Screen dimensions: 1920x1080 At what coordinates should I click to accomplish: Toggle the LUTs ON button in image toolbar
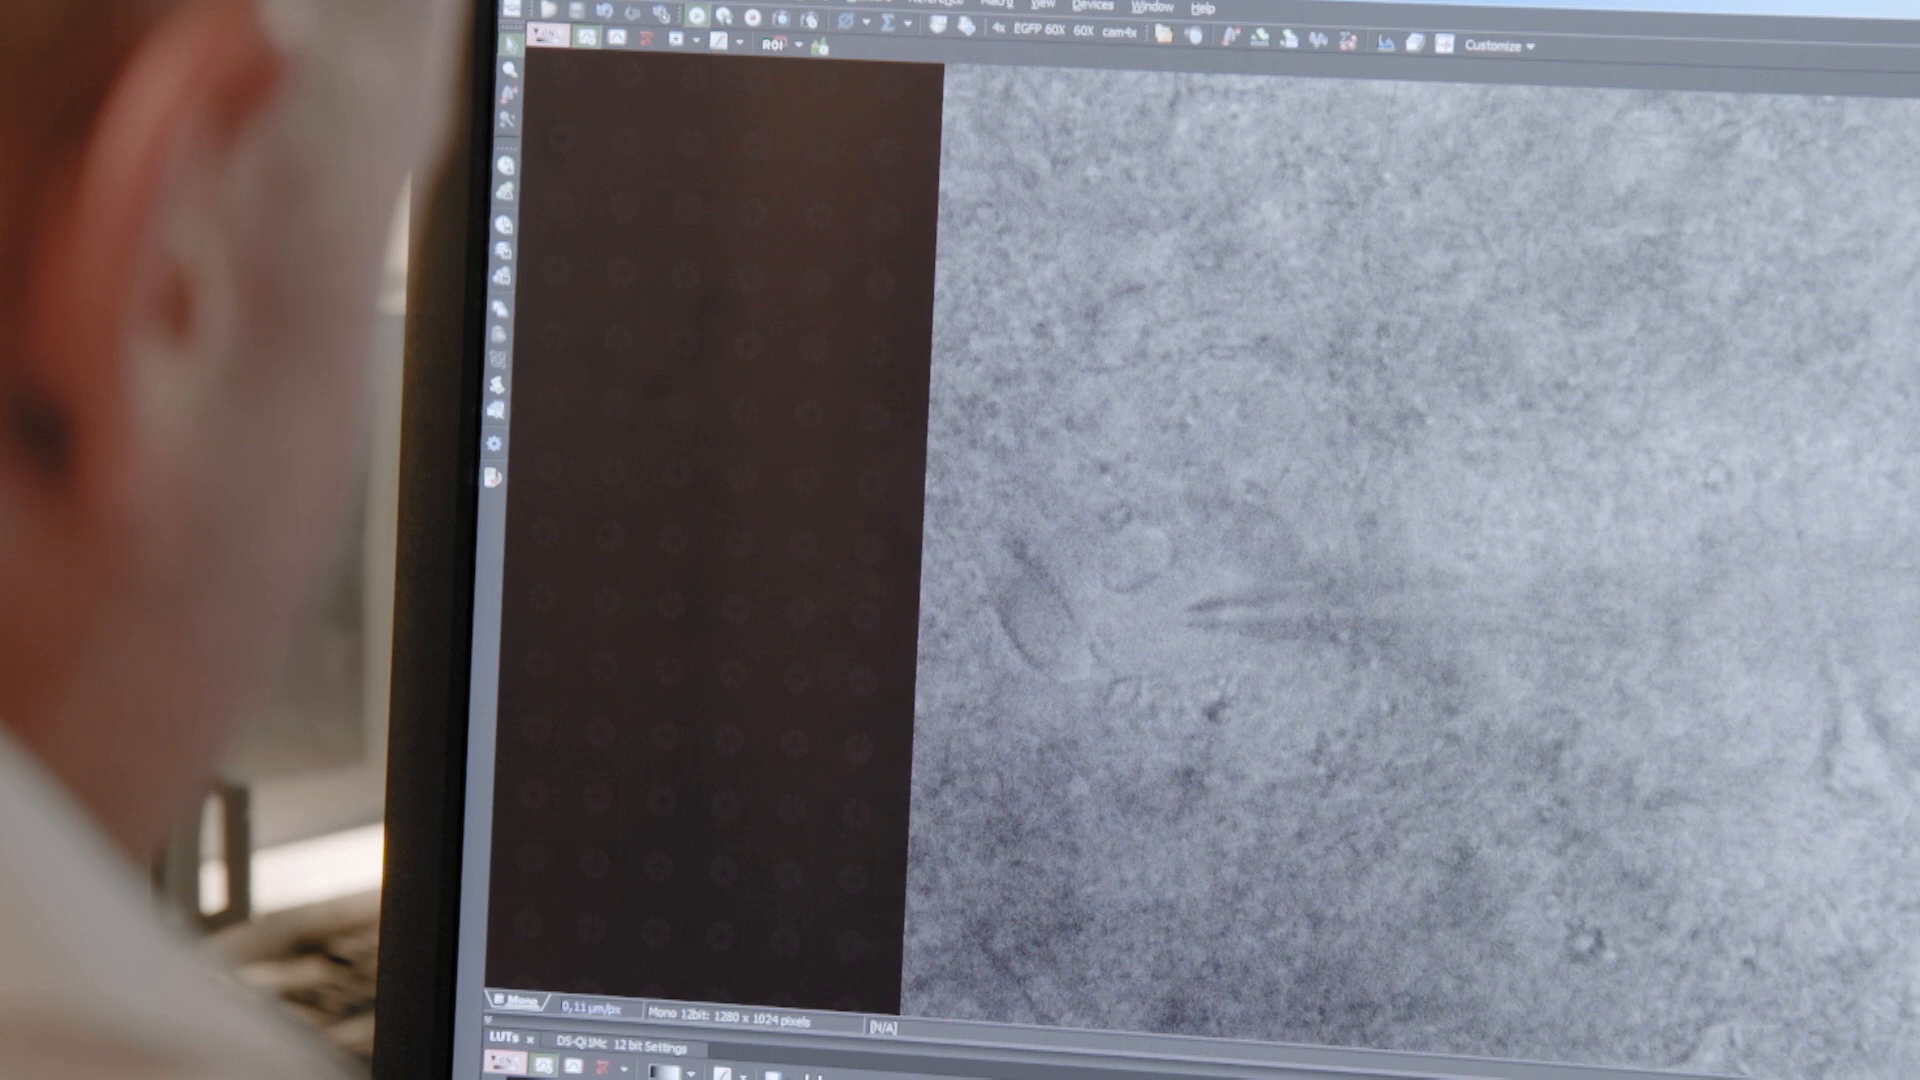(x=548, y=35)
